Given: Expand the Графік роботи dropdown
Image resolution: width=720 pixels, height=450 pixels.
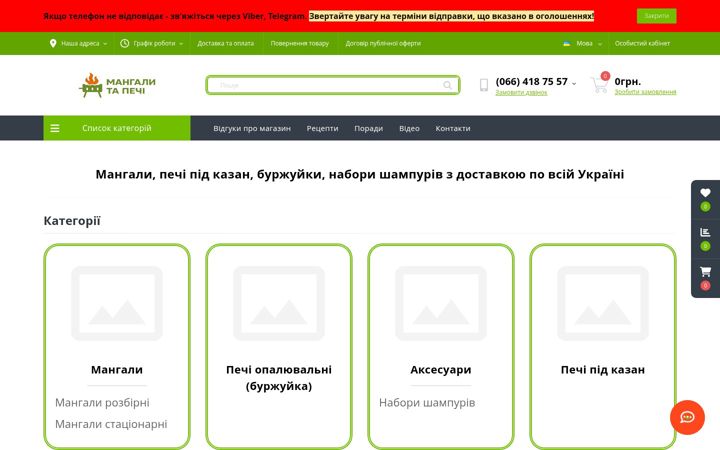Looking at the screenshot, I should point(152,43).
